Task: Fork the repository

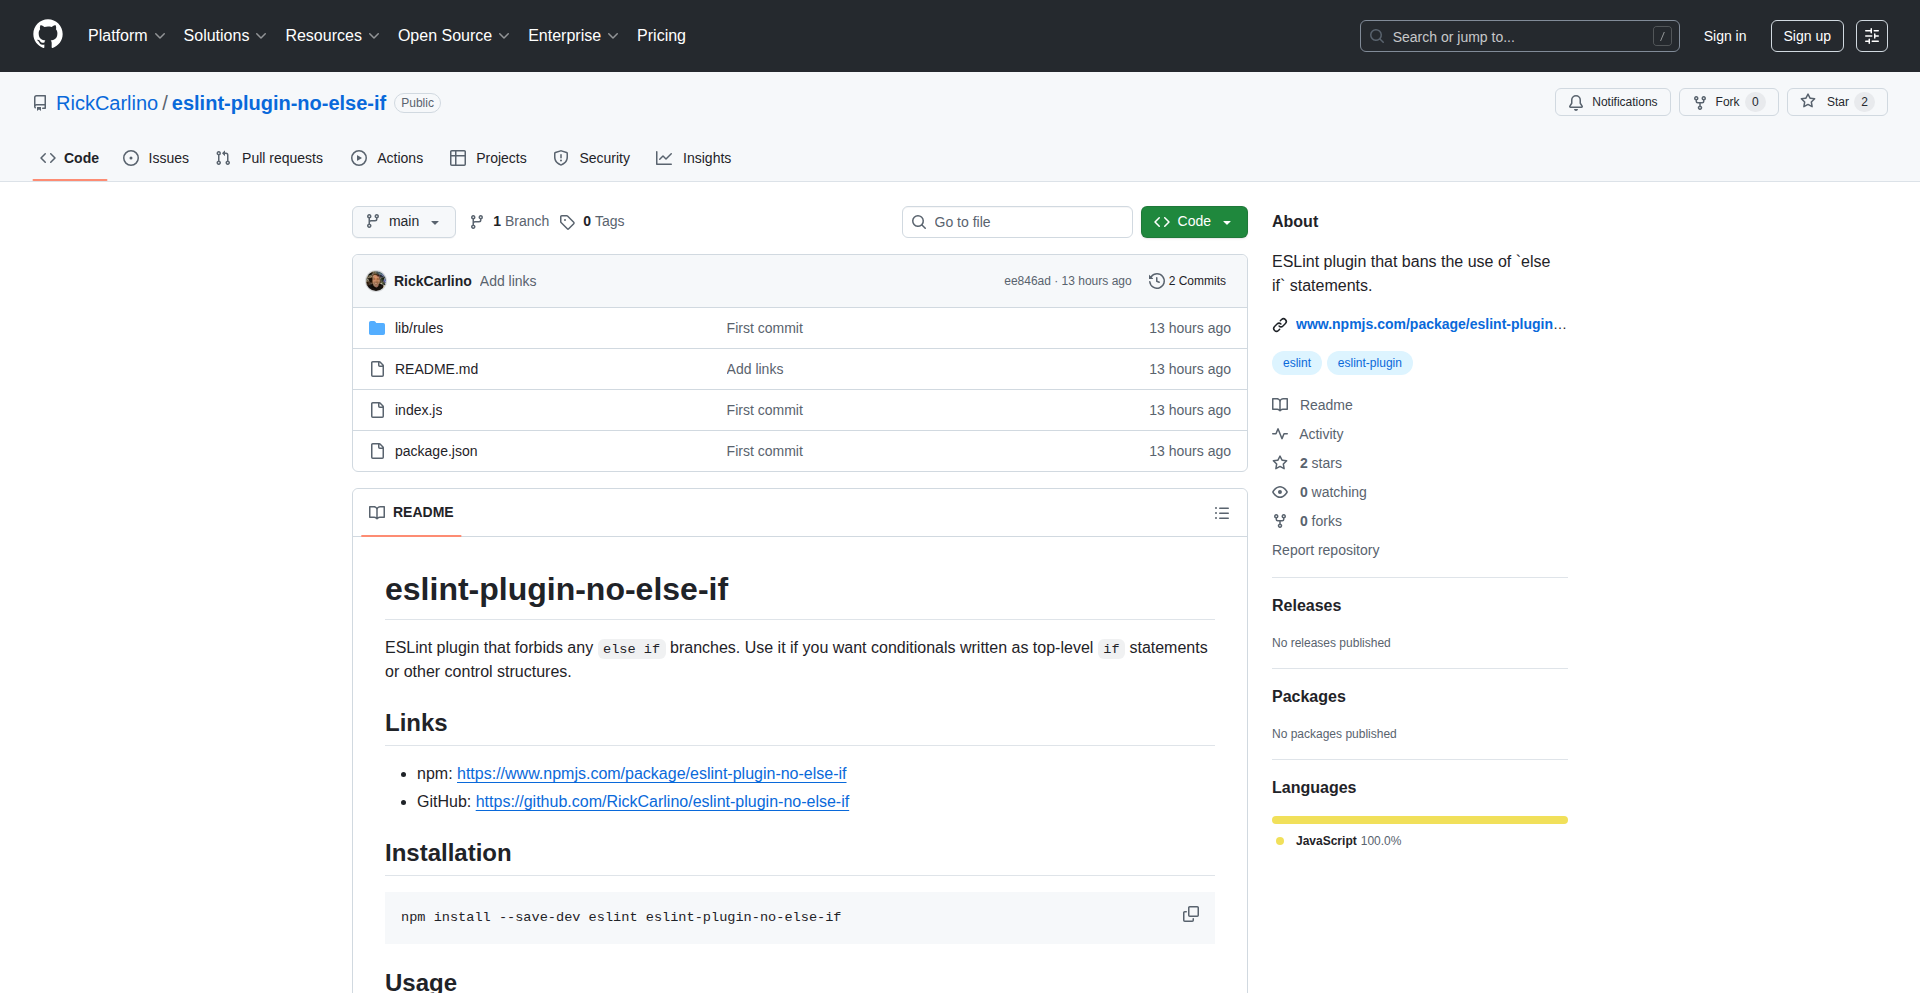Action: (x=1727, y=102)
